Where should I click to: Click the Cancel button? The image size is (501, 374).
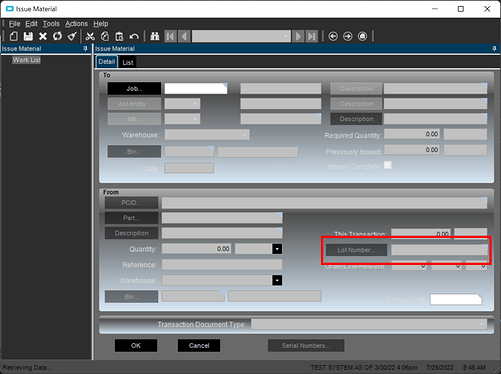coord(199,346)
